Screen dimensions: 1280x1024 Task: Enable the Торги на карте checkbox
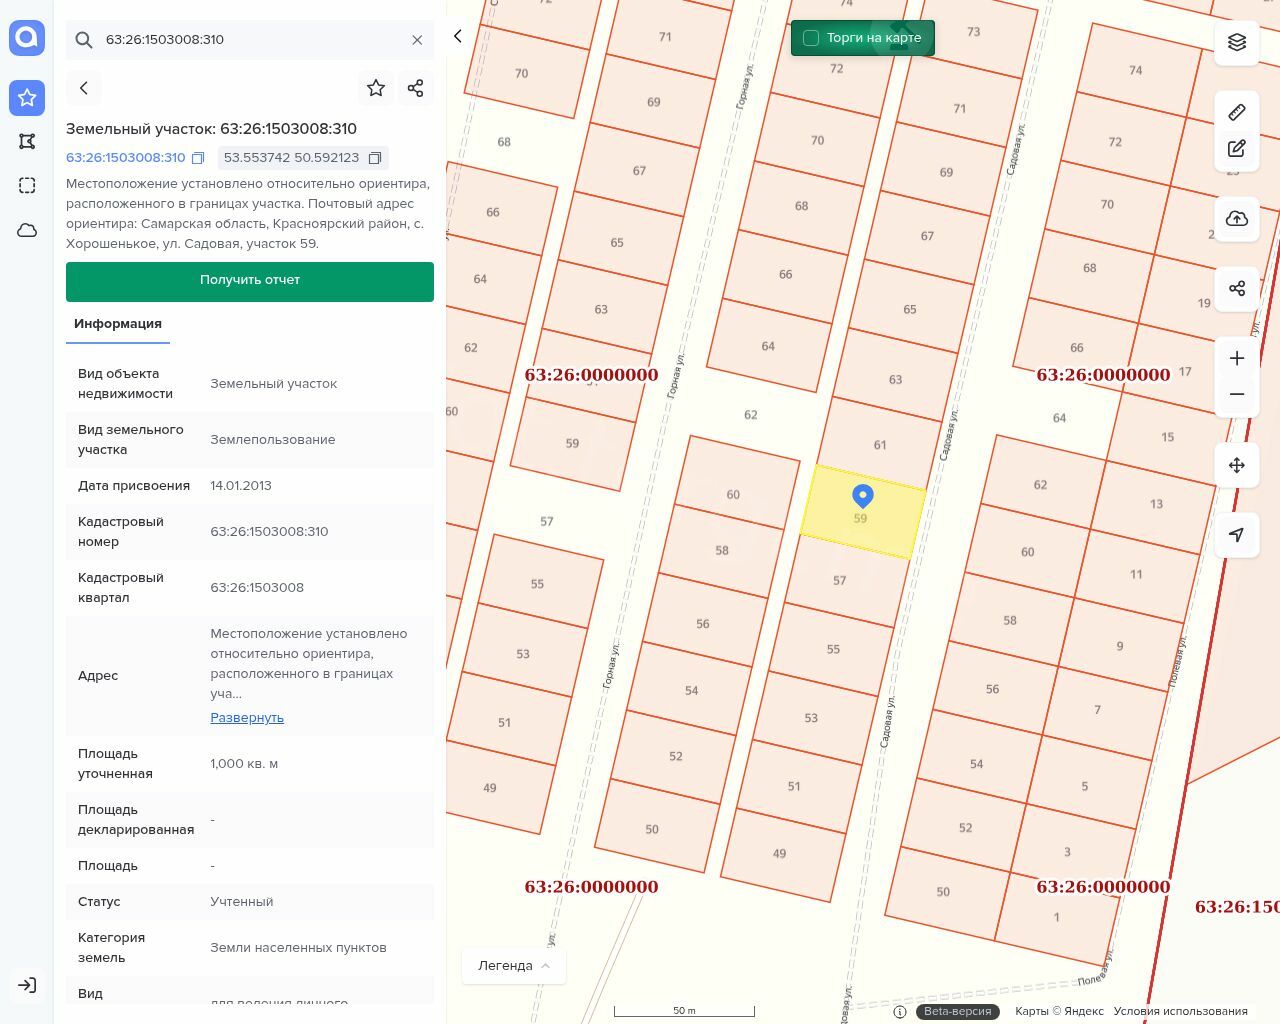tap(811, 38)
